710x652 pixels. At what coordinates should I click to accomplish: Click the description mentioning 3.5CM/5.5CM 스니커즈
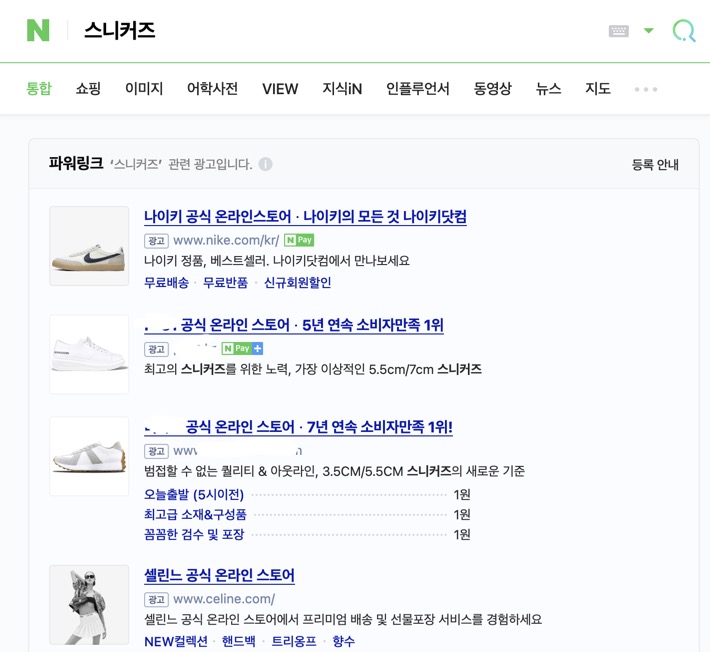334,471
